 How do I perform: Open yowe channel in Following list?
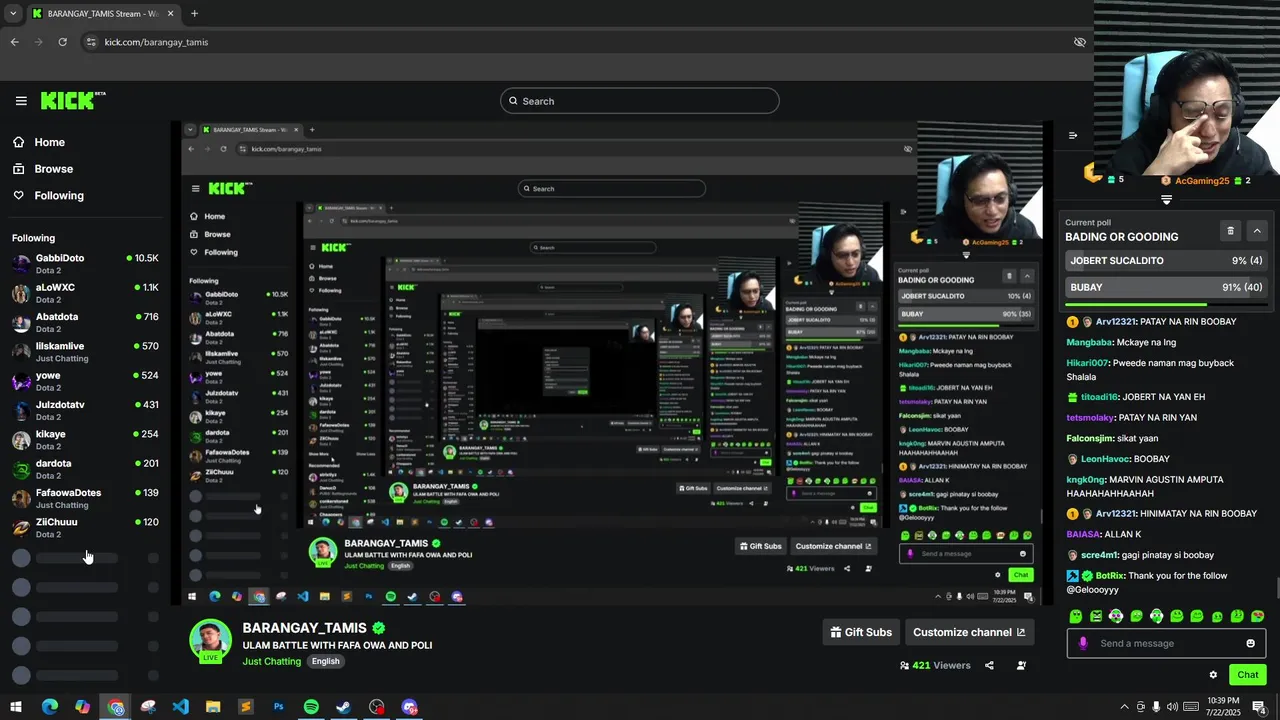pos(85,381)
